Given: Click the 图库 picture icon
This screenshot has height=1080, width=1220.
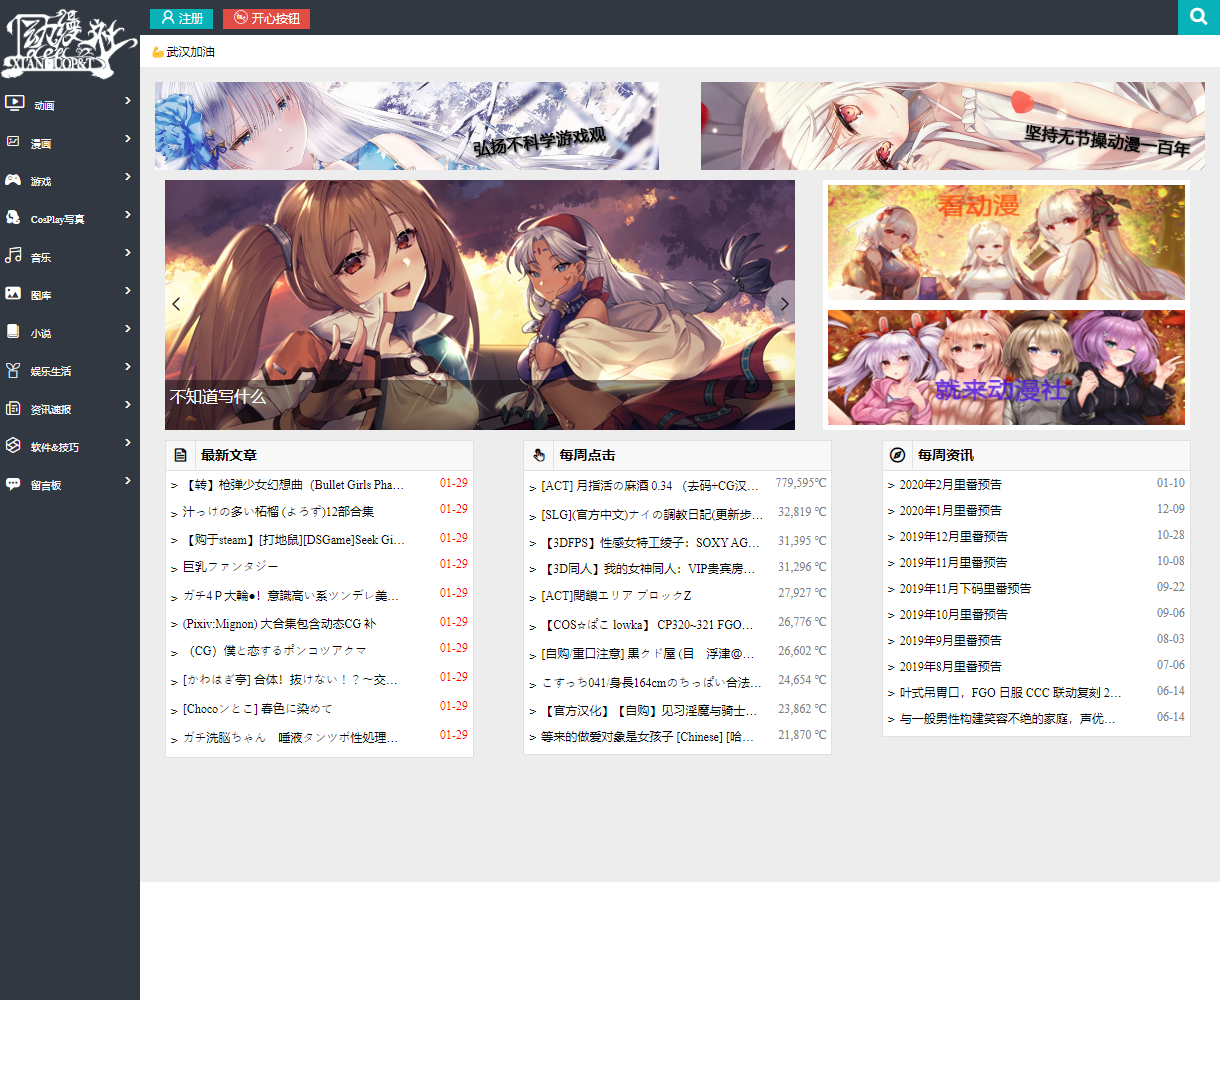Looking at the screenshot, I should coord(13,294).
